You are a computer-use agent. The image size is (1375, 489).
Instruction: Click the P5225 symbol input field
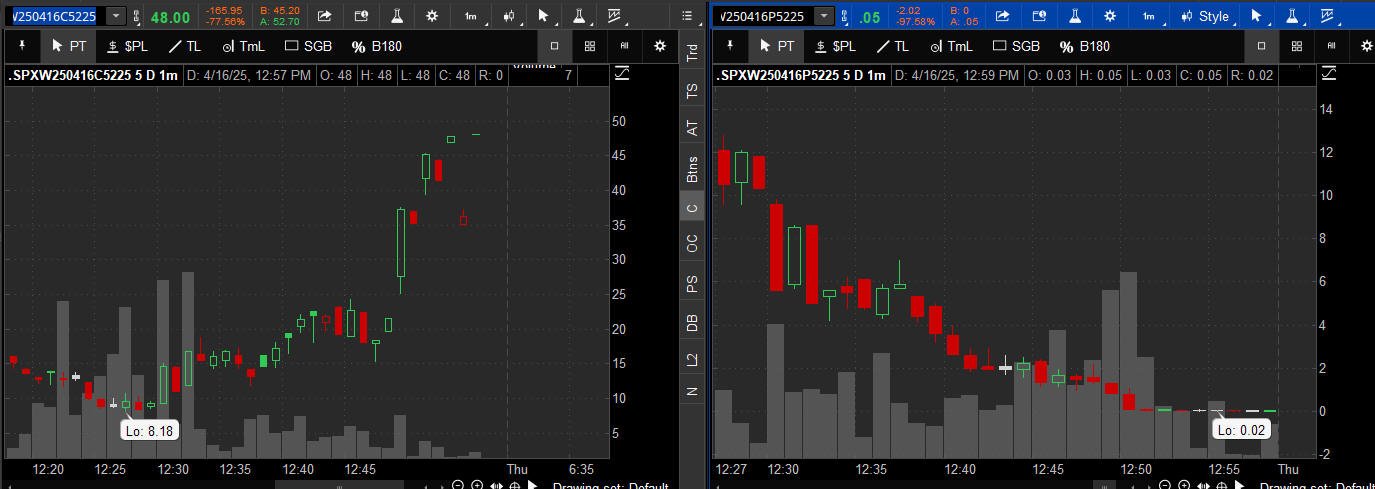[762, 16]
